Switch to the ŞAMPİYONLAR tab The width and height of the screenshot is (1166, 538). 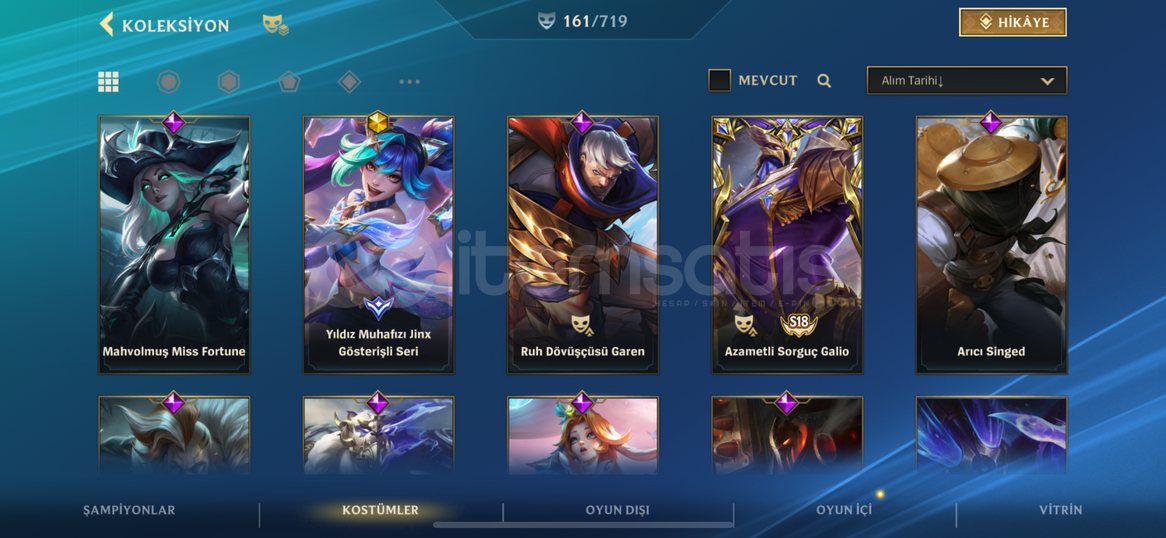[129, 510]
